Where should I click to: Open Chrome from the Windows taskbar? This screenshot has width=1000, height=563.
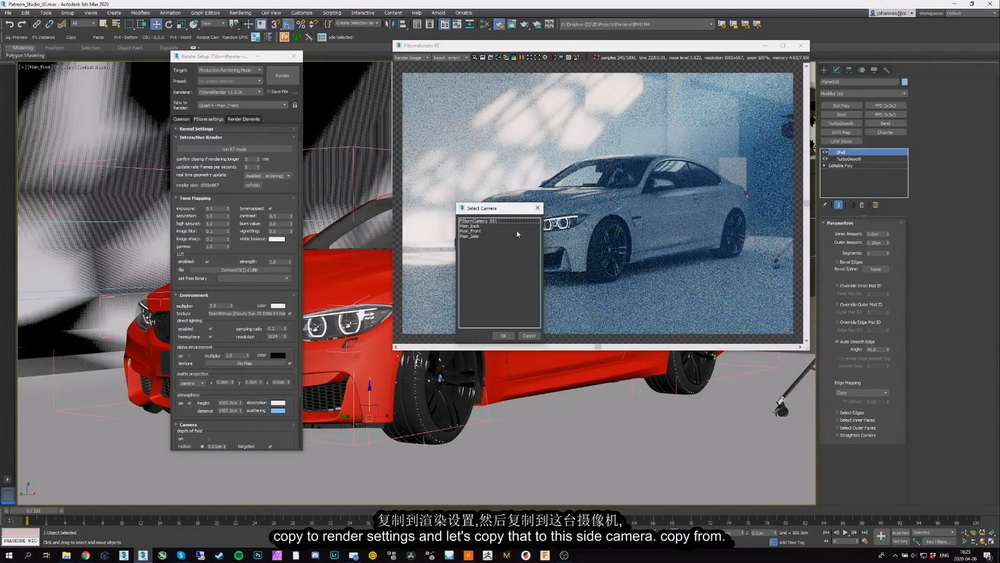[85, 555]
